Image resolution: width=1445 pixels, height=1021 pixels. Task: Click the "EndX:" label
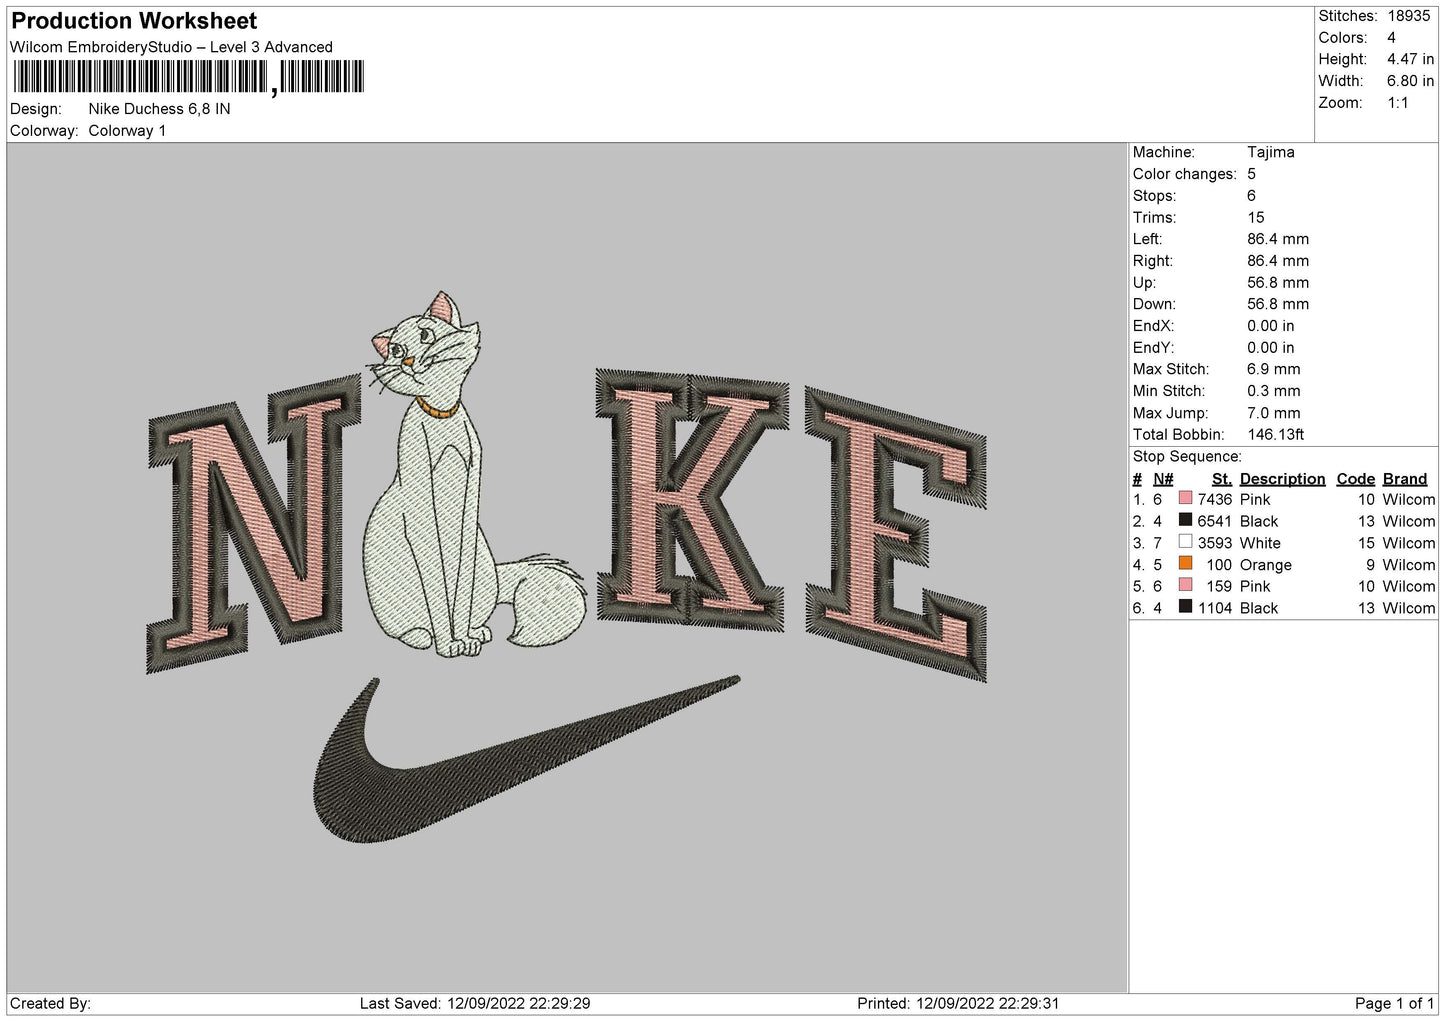tap(1153, 326)
